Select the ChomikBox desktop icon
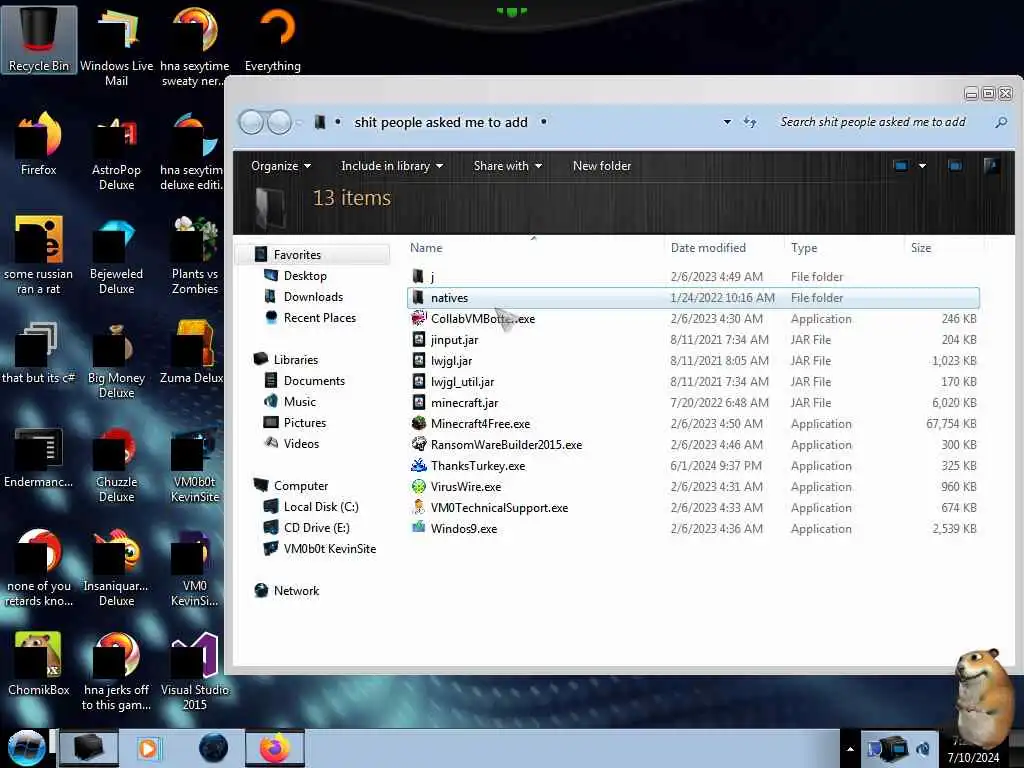1024x768 pixels. [39, 663]
